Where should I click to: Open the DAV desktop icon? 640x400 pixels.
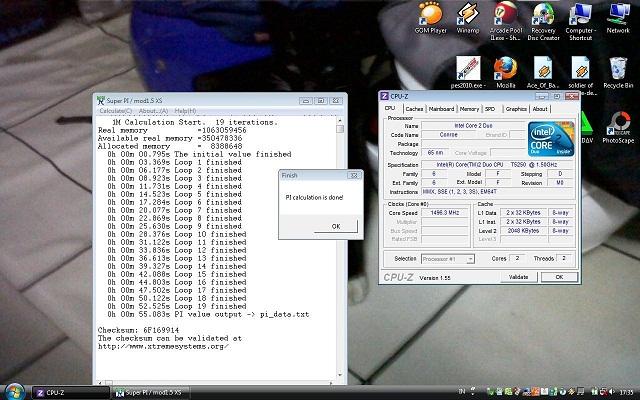587,127
